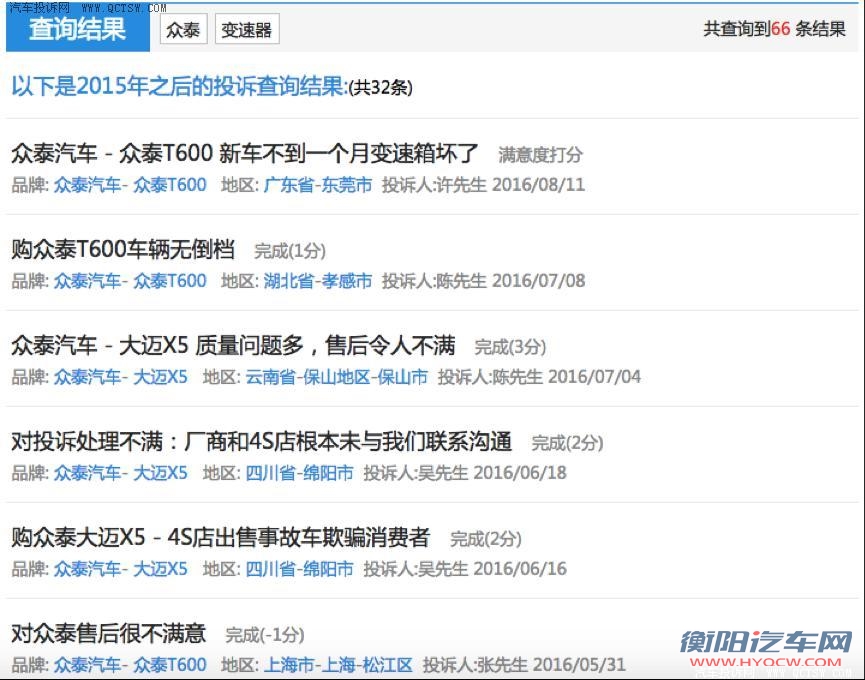Click the heading 以下是2015年之后的投诉查询结果
Viewport: 865px width, 680px height.
click(180, 86)
